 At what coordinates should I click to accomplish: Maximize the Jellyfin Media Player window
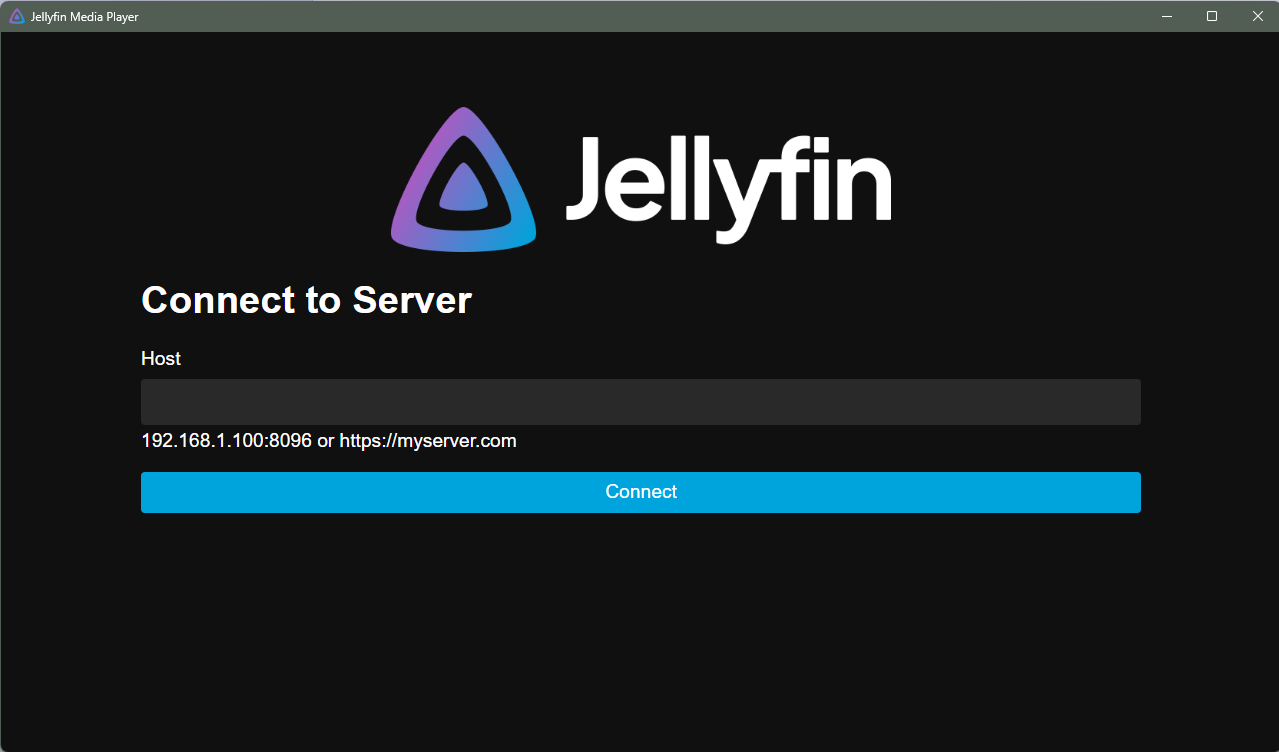tap(1212, 16)
